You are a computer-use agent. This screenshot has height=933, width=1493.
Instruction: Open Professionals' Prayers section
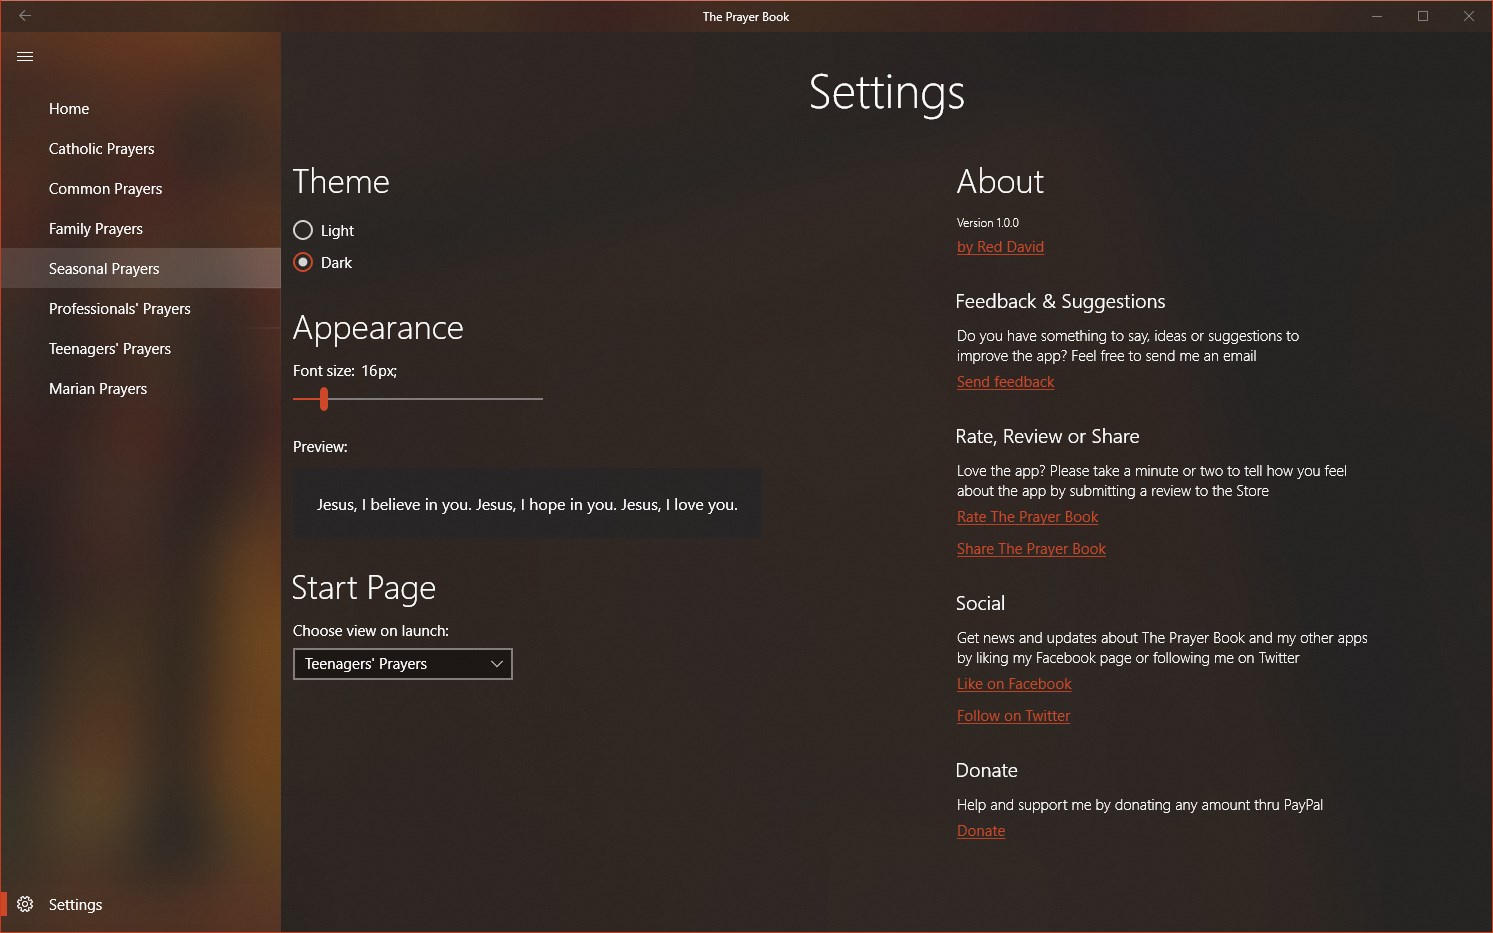tap(140, 308)
